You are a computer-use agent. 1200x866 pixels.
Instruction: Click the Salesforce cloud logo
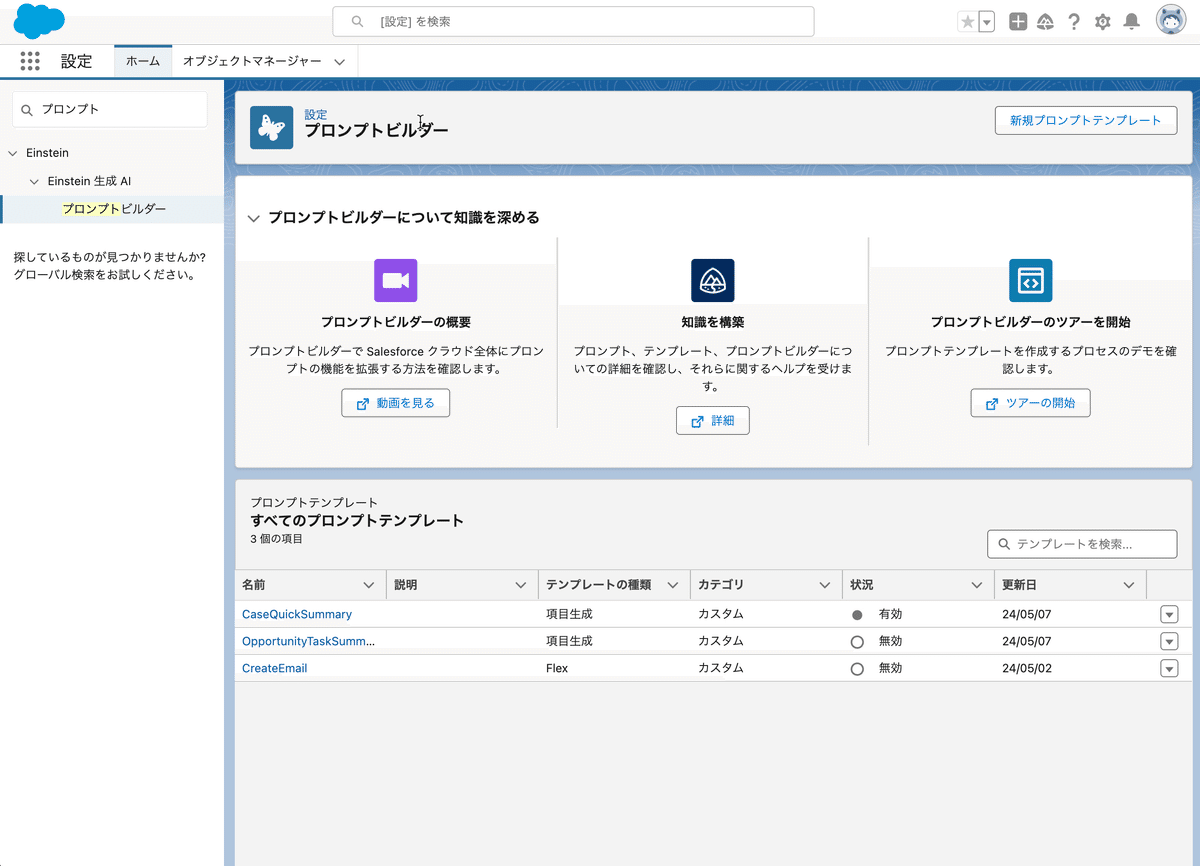pyautogui.click(x=39, y=21)
